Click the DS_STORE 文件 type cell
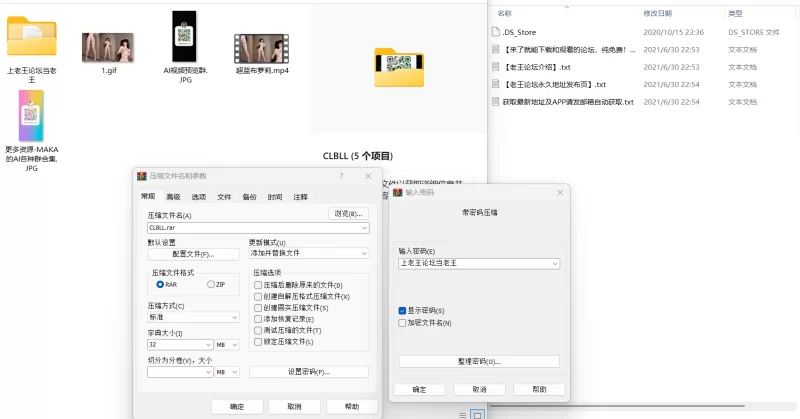This screenshot has height=419, width=800. click(754, 32)
